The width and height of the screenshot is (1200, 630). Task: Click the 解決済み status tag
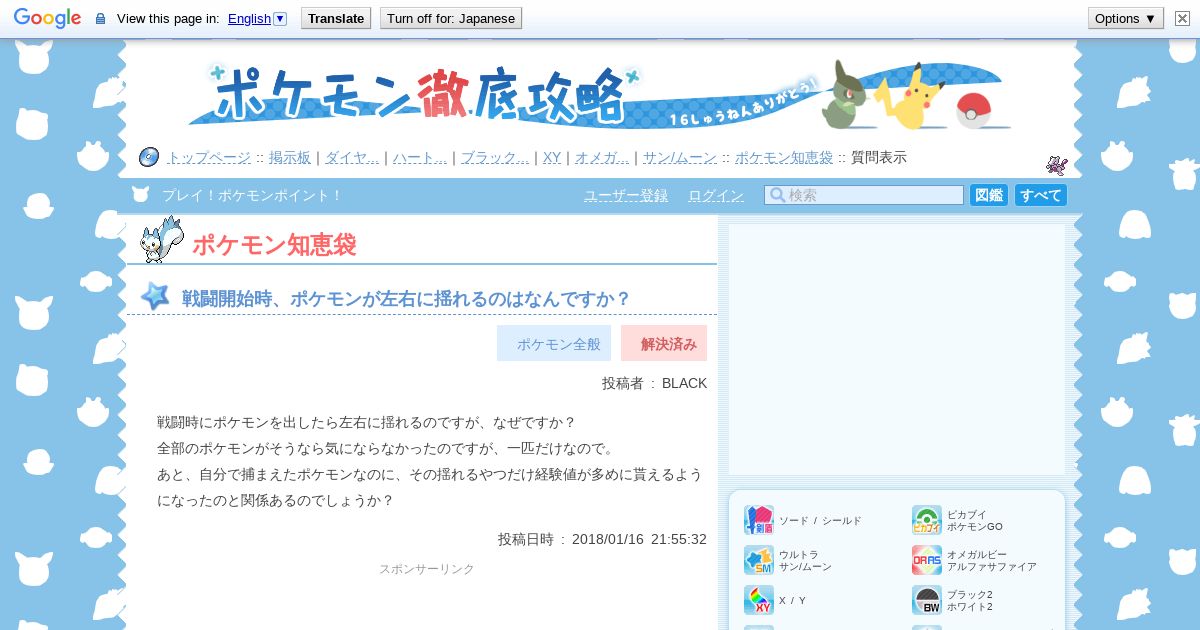[664, 343]
